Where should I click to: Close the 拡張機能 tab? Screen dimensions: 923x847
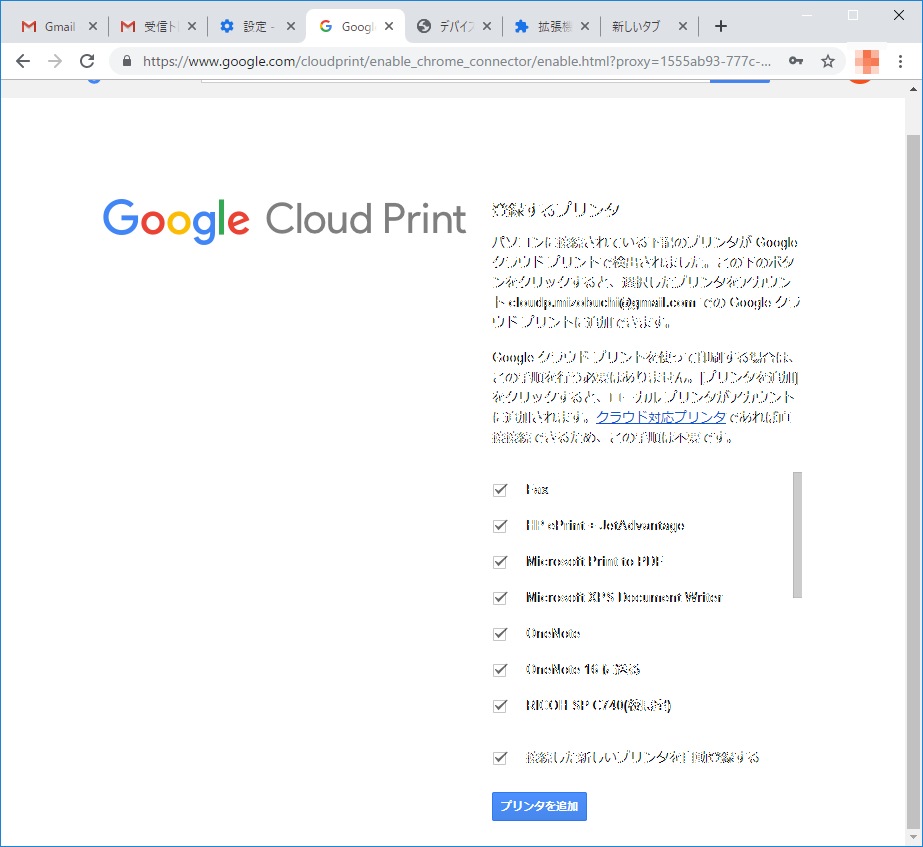click(585, 26)
